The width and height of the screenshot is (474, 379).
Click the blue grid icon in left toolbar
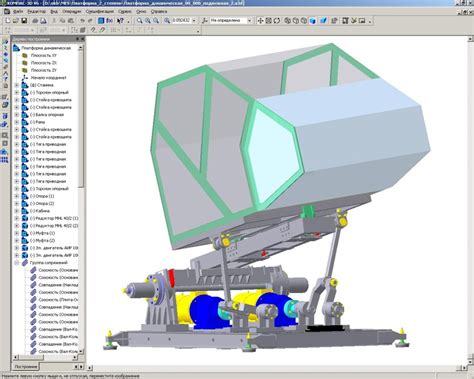5,160
